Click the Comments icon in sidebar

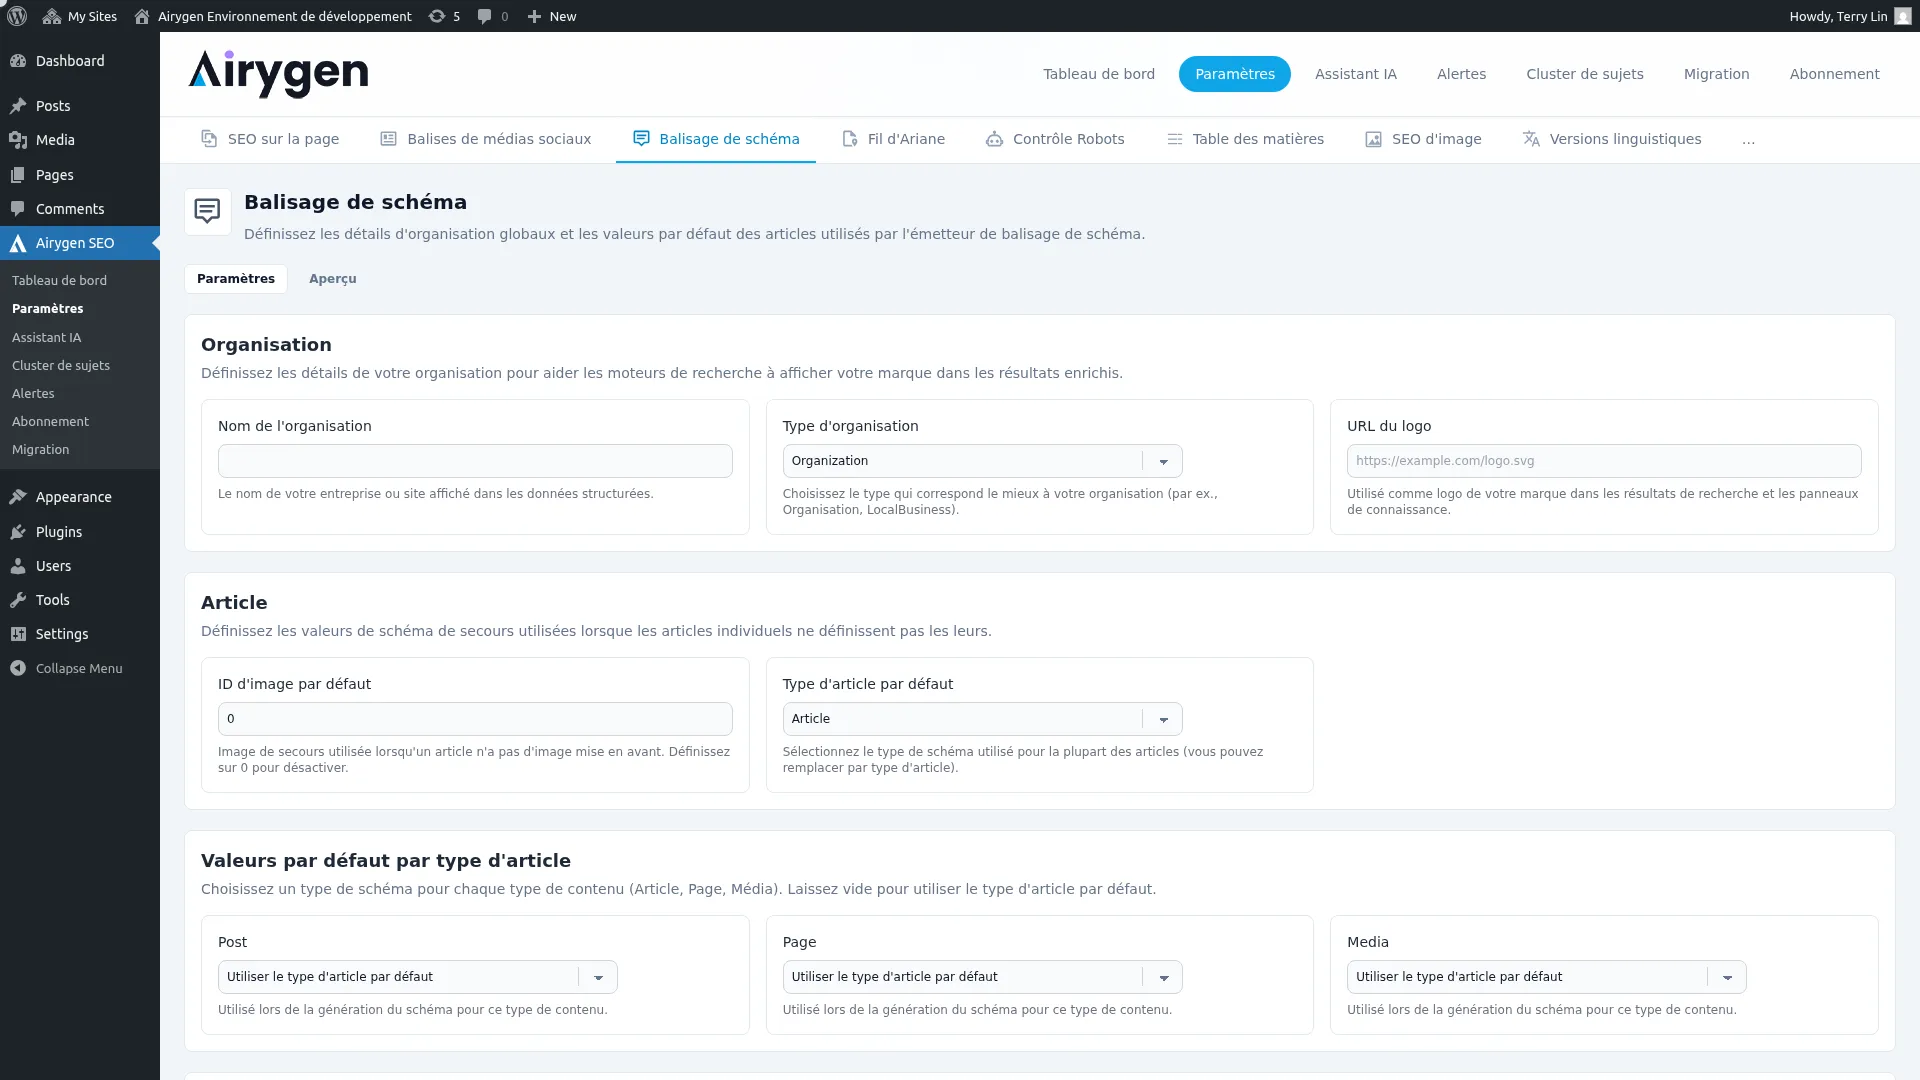click(18, 209)
